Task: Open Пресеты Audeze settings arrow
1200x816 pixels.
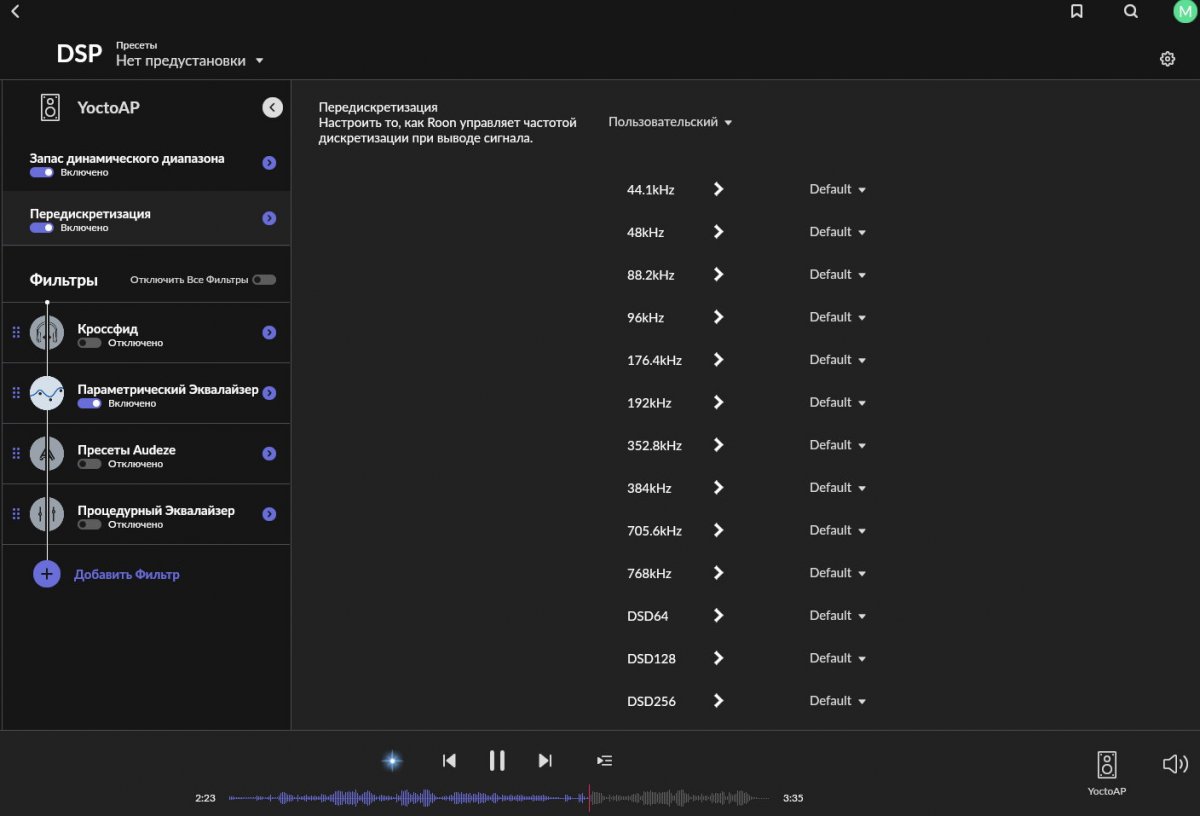Action: [x=269, y=454]
